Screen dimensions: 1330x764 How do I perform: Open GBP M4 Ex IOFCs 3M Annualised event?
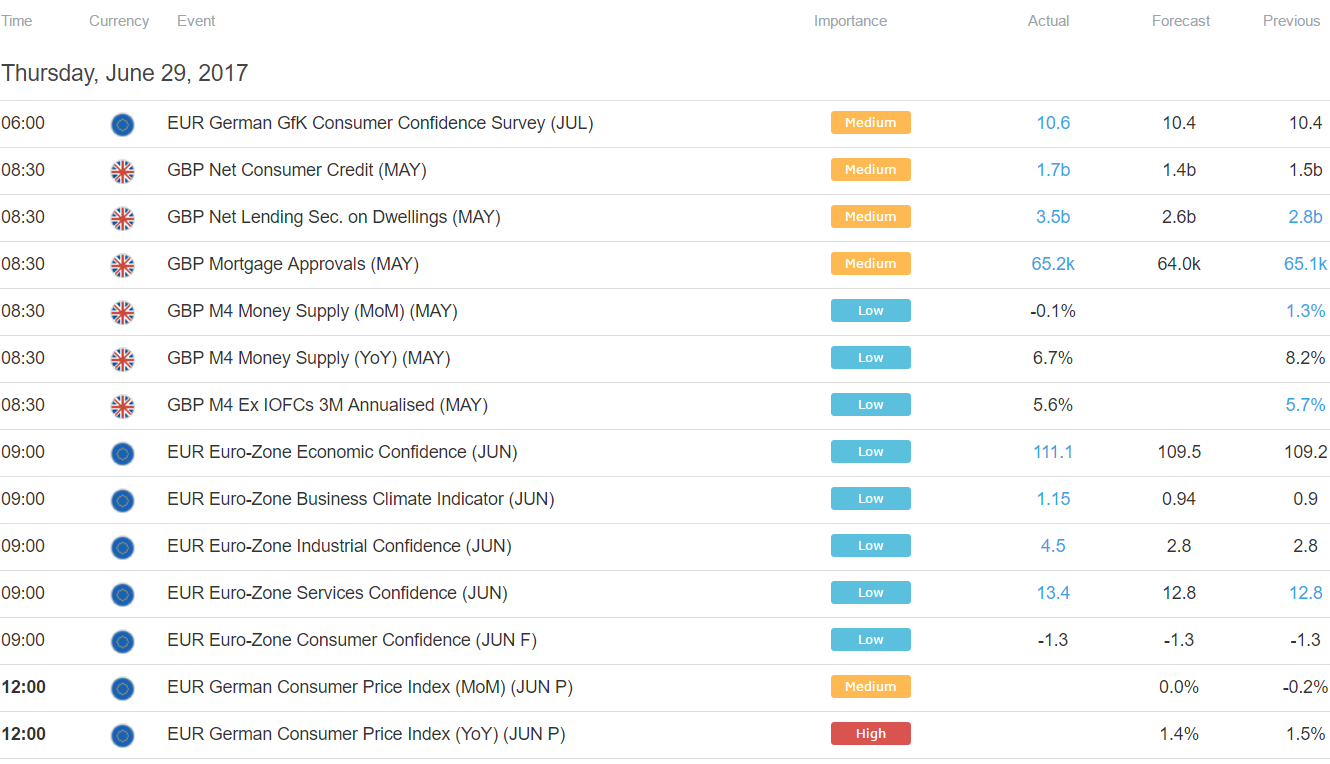(327, 405)
